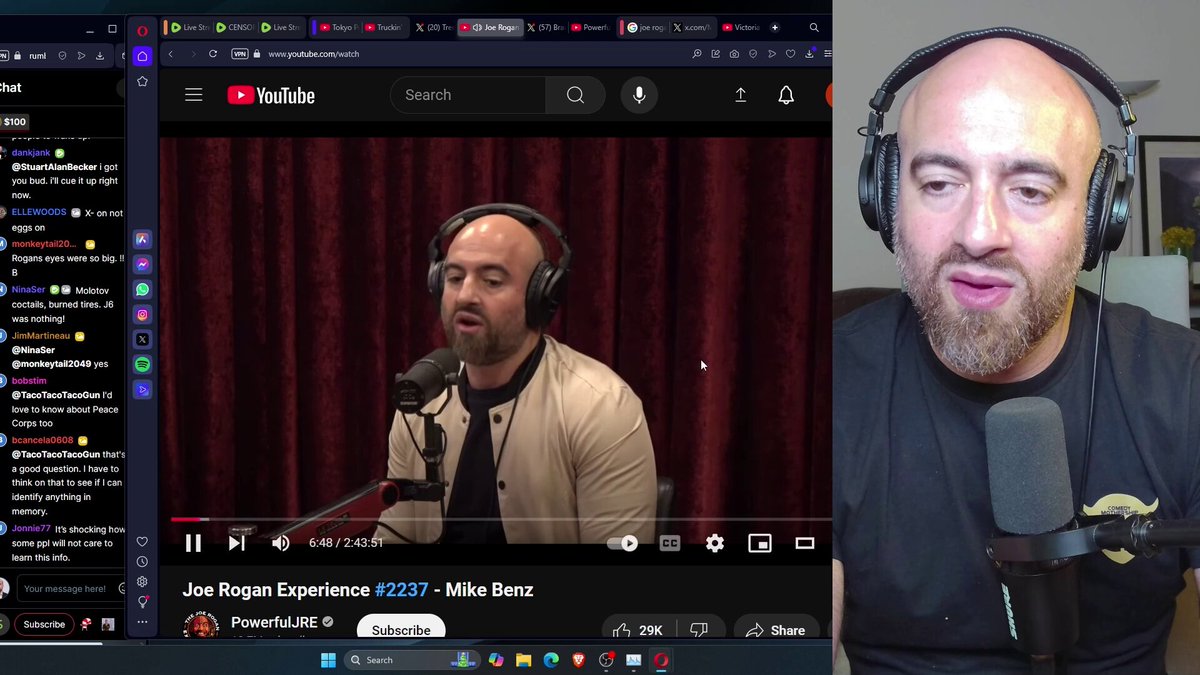Open YouTube notifications bell

(x=786, y=95)
